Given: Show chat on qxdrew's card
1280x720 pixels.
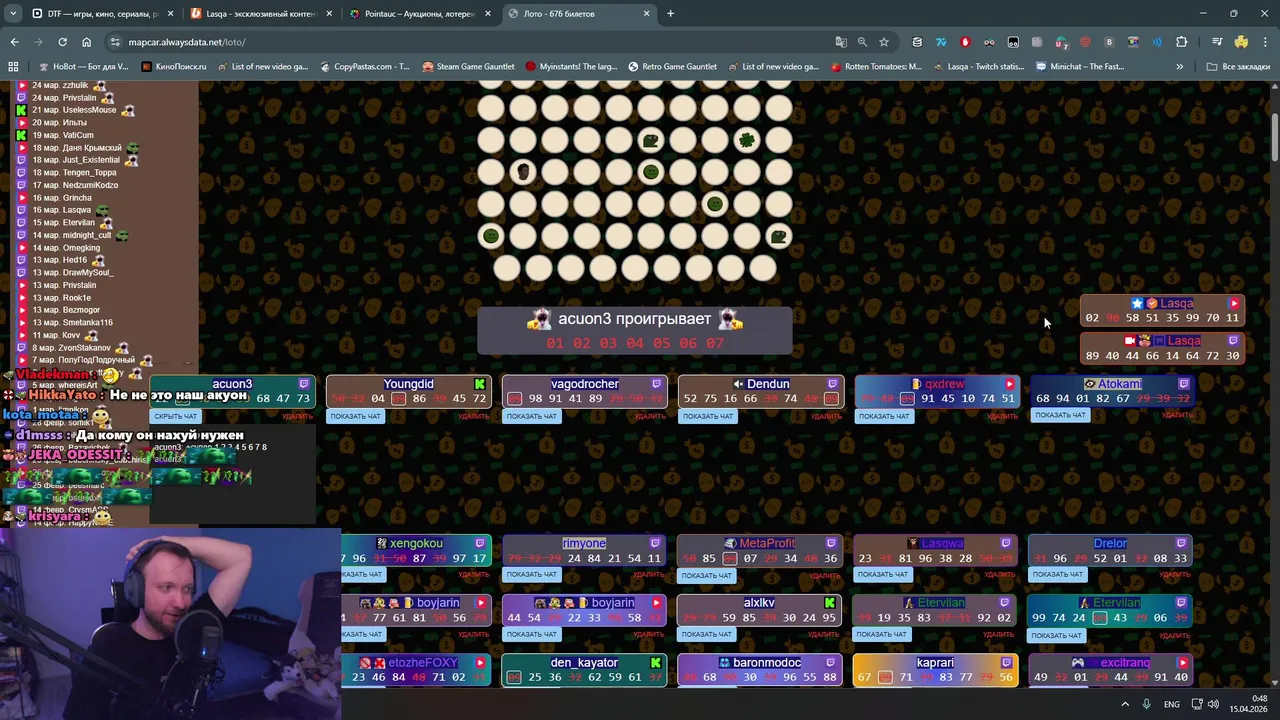Looking at the screenshot, I should [883, 416].
